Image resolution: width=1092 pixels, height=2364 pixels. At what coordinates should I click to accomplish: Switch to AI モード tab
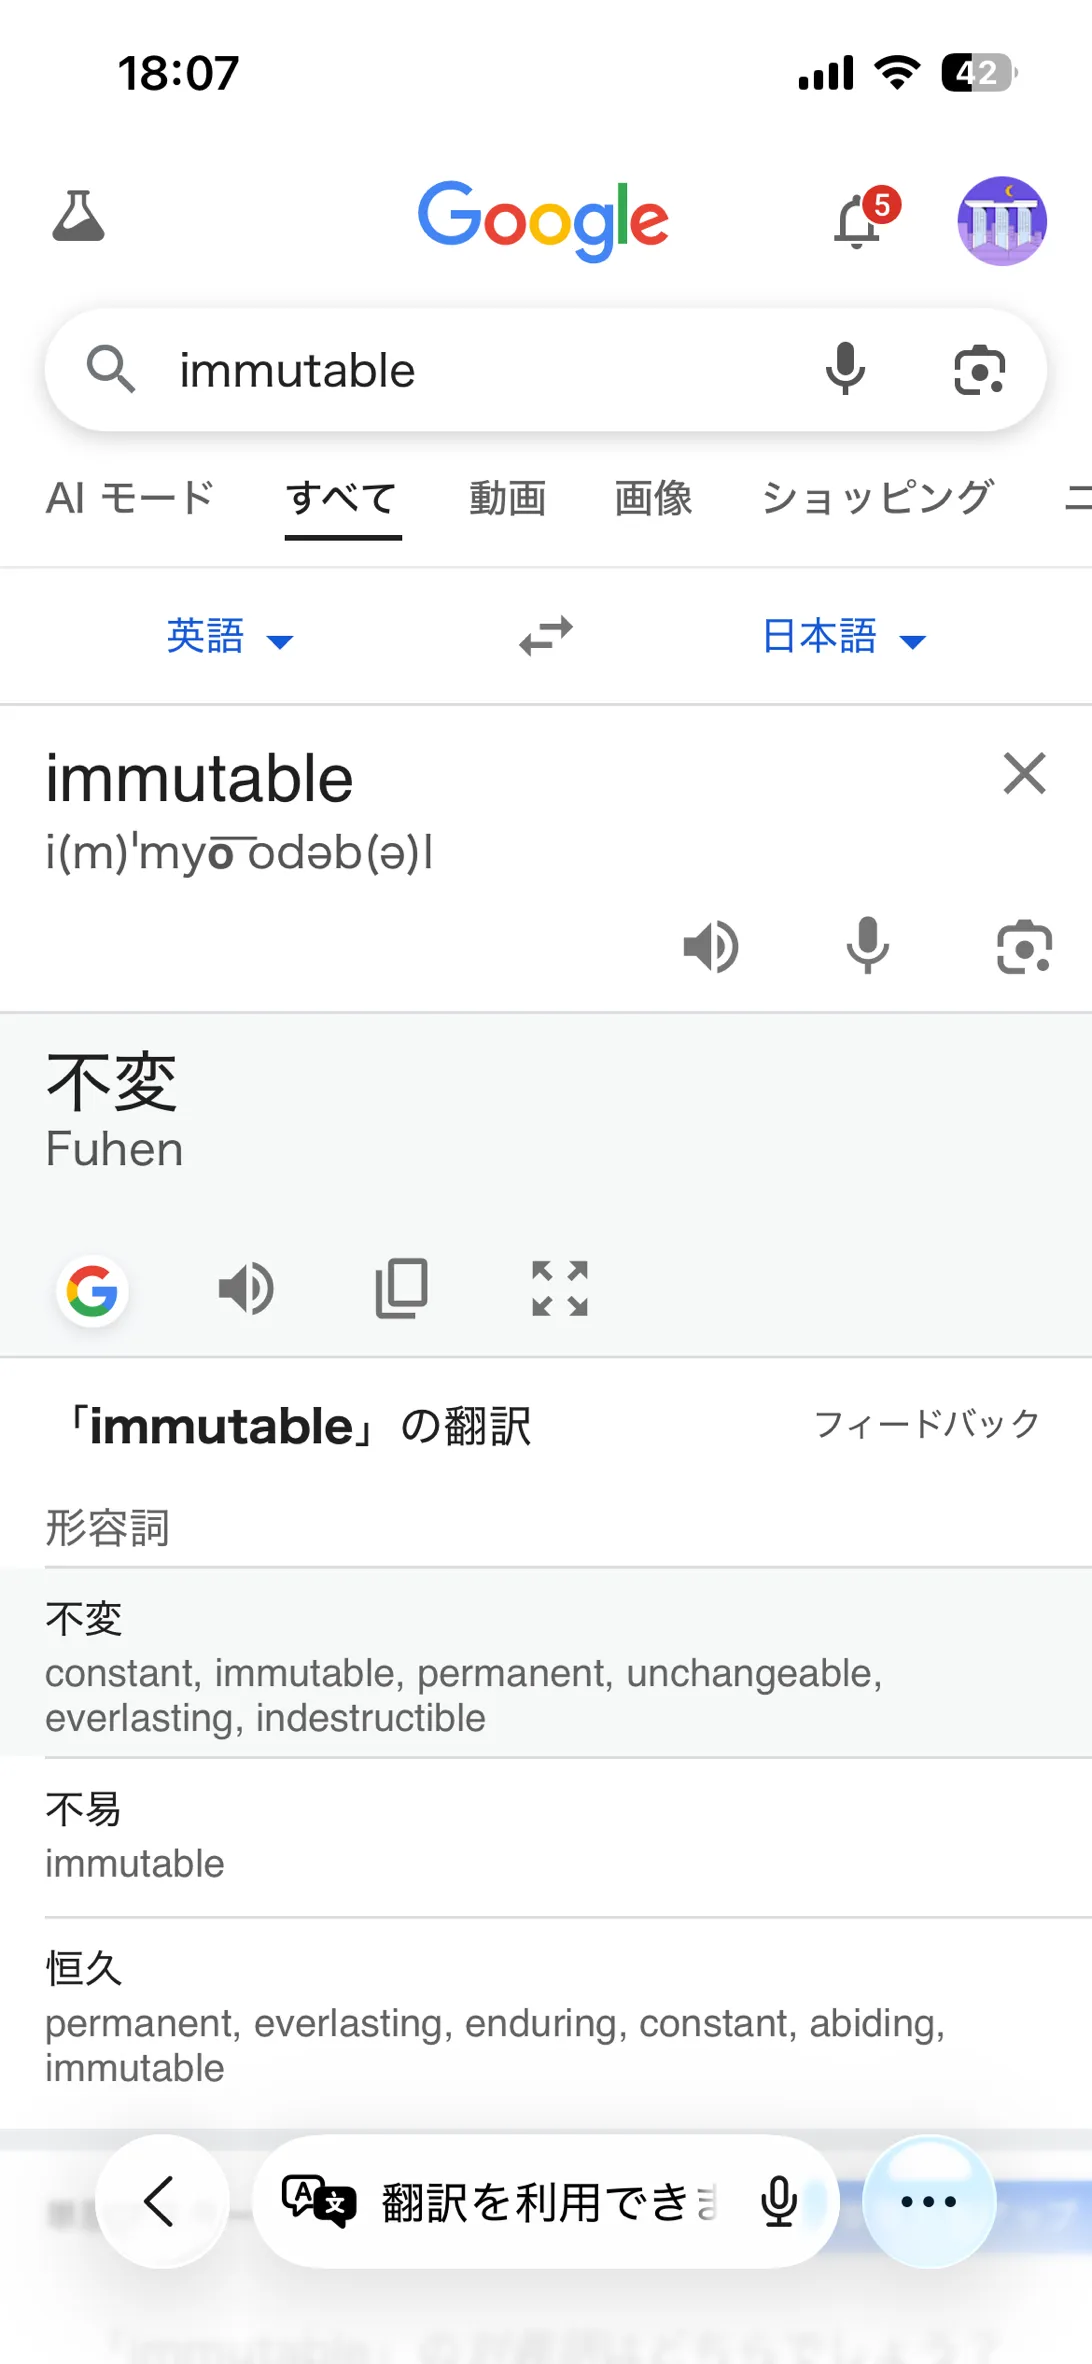pyautogui.click(x=131, y=498)
